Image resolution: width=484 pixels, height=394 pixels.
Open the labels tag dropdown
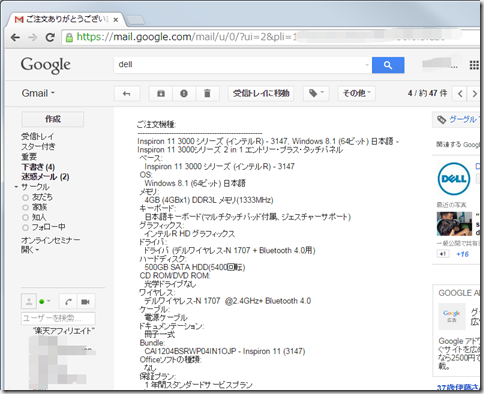tap(316, 94)
